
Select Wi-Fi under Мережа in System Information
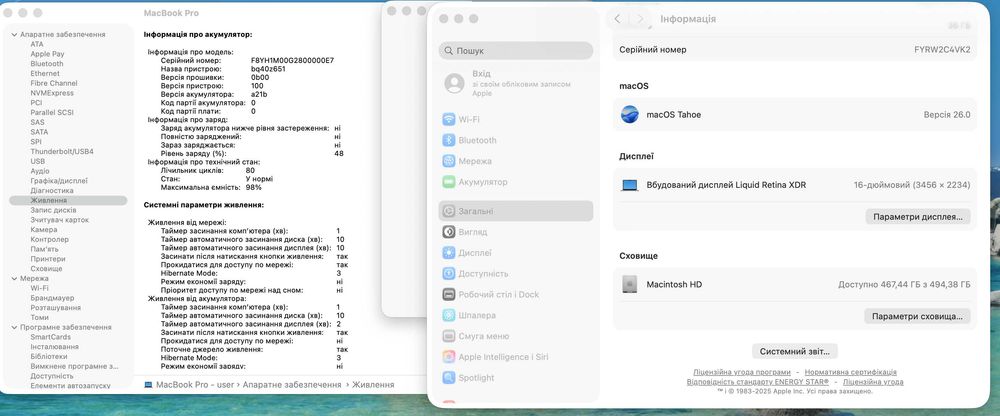point(40,288)
